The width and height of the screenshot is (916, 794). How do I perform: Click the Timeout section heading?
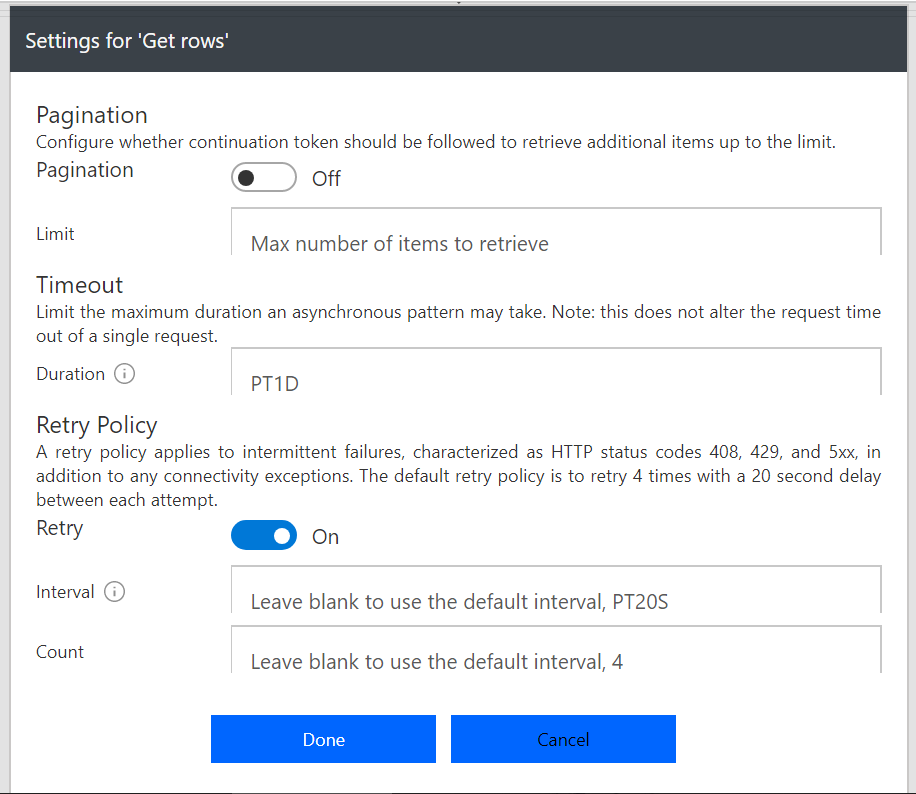click(x=80, y=284)
